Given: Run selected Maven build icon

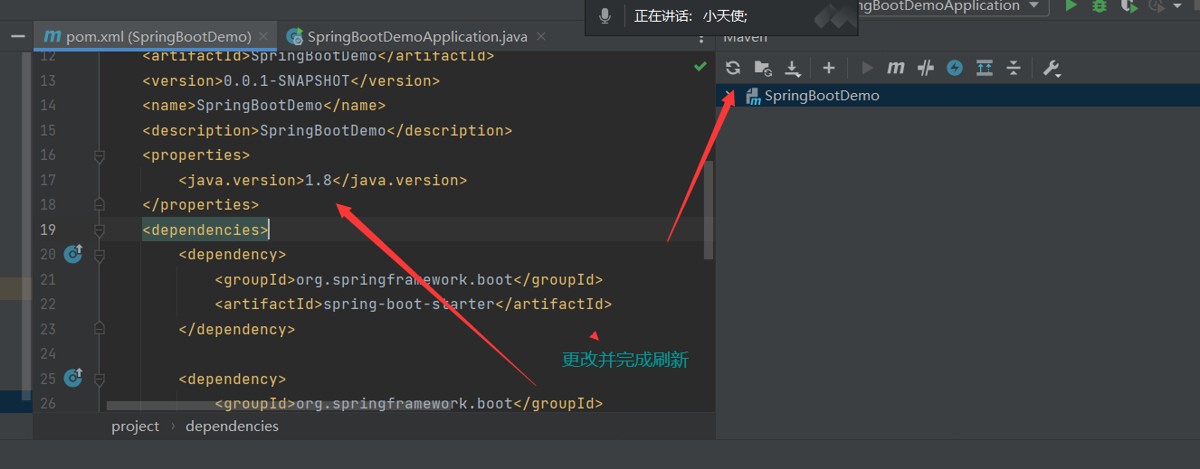Looking at the screenshot, I should pyautogui.click(x=867, y=68).
